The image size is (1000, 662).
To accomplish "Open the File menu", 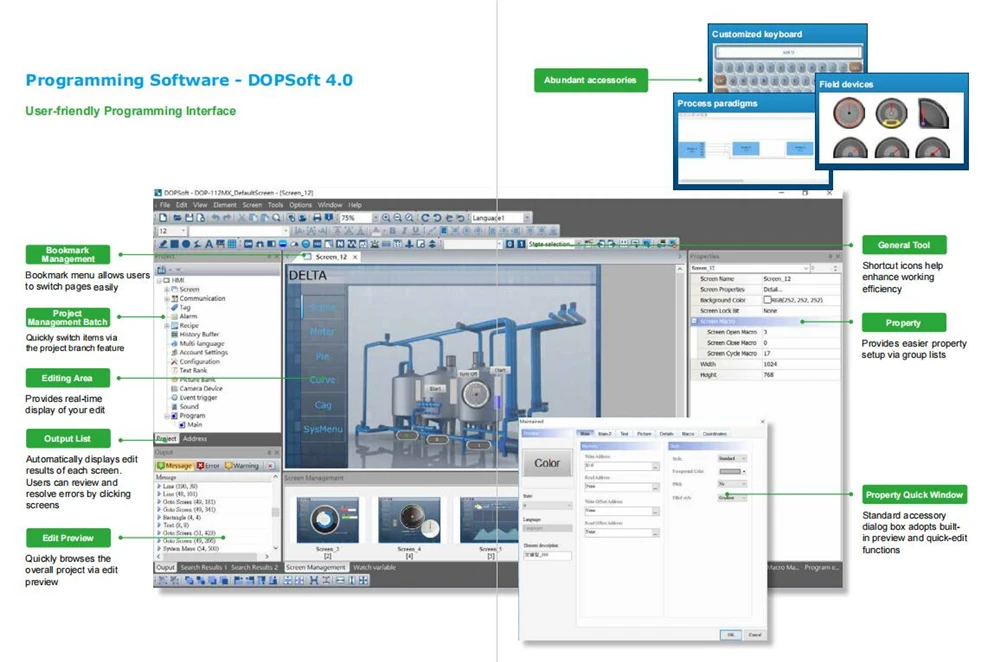I will point(165,205).
